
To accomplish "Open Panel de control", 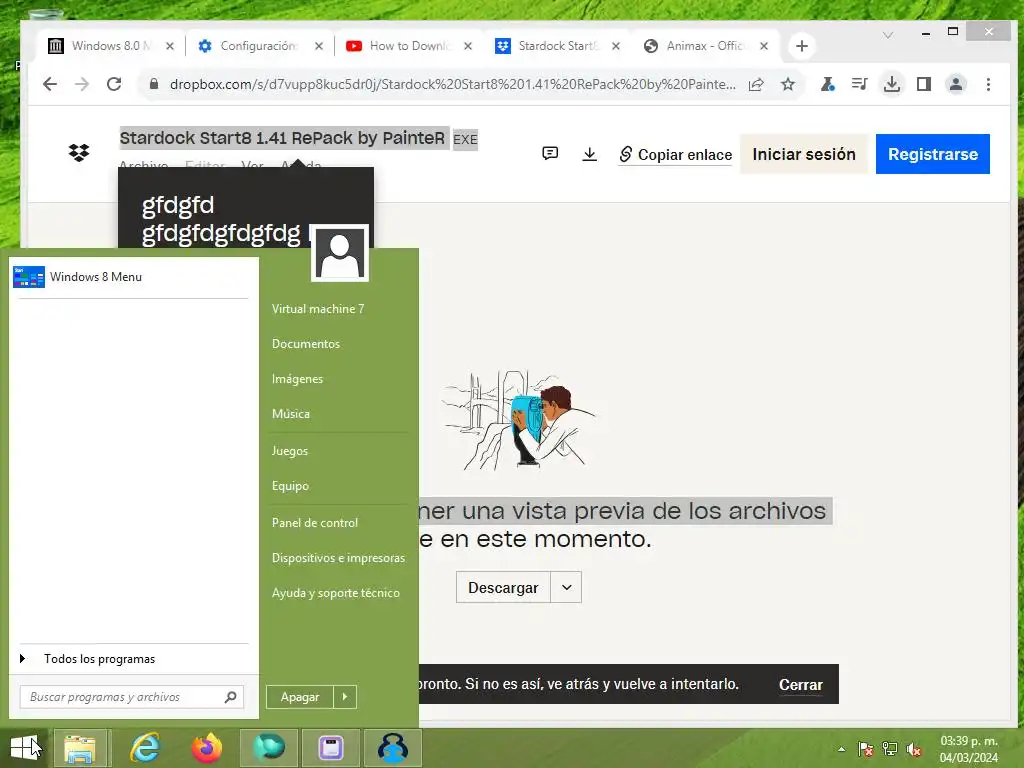I will pos(315,522).
